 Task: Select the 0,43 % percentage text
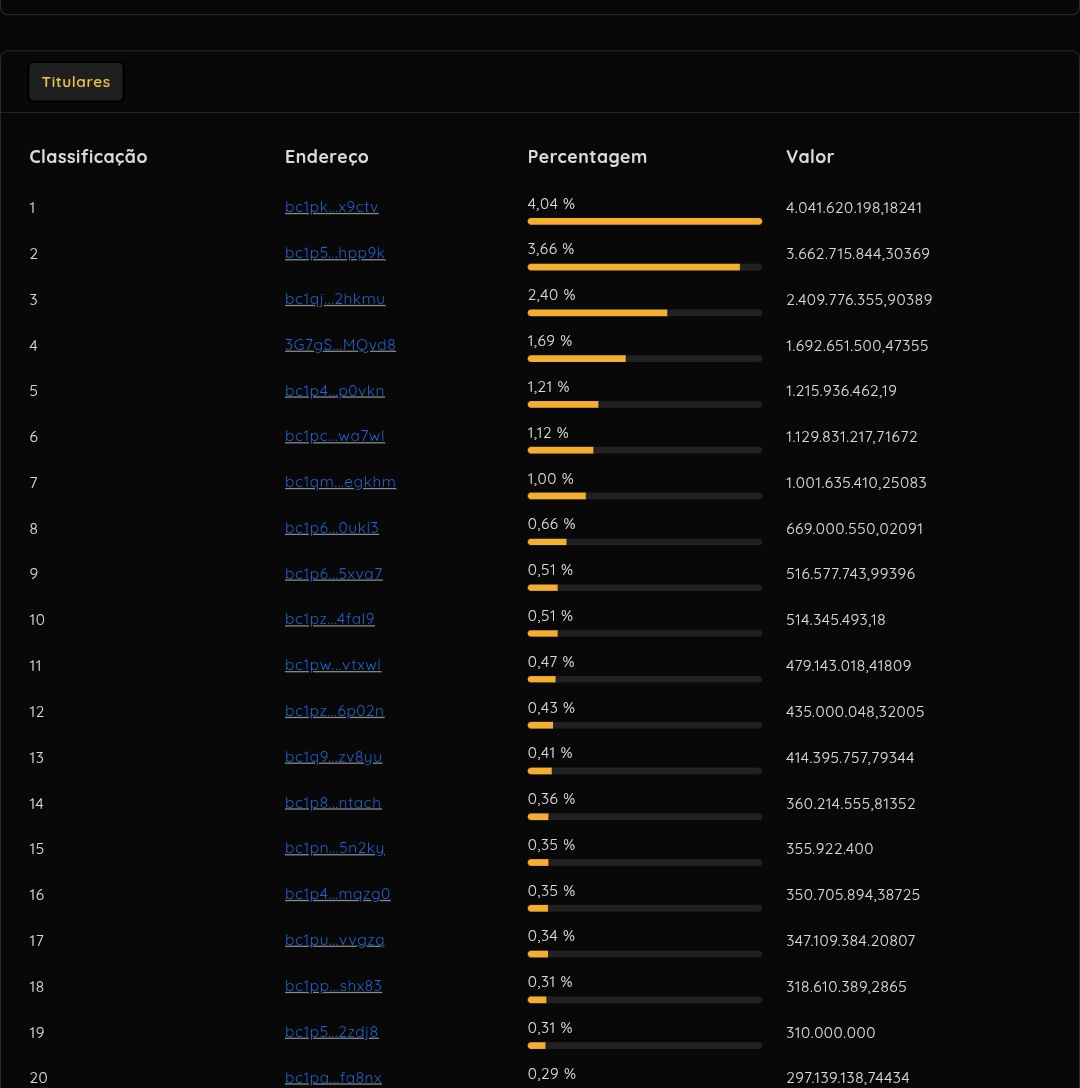click(551, 708)
